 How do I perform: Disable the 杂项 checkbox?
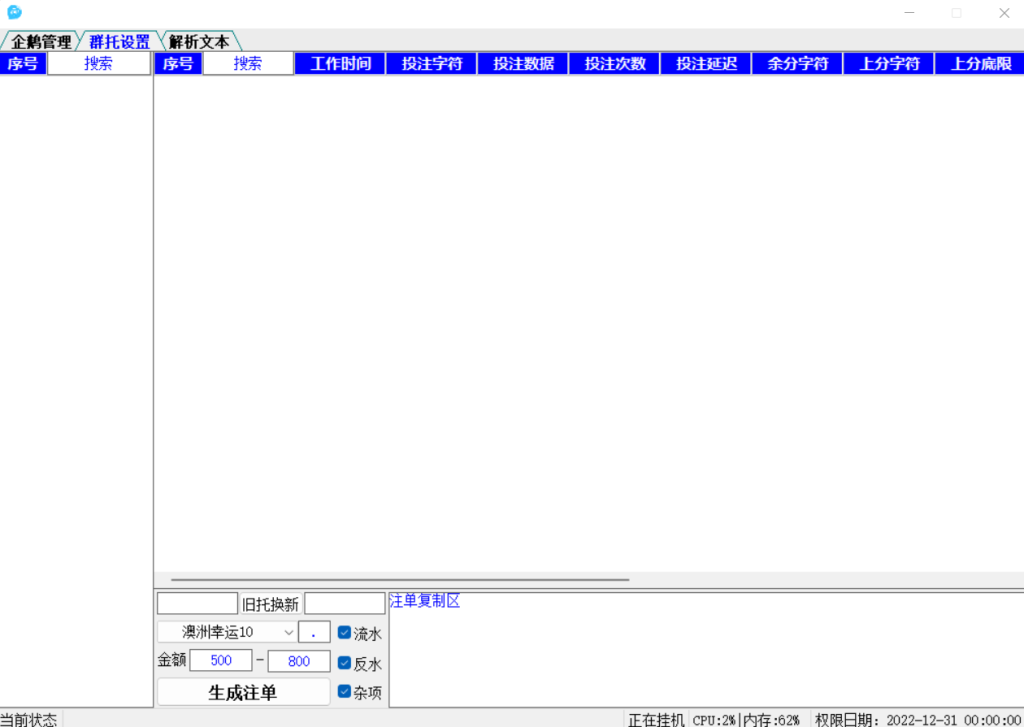(344, 692)
